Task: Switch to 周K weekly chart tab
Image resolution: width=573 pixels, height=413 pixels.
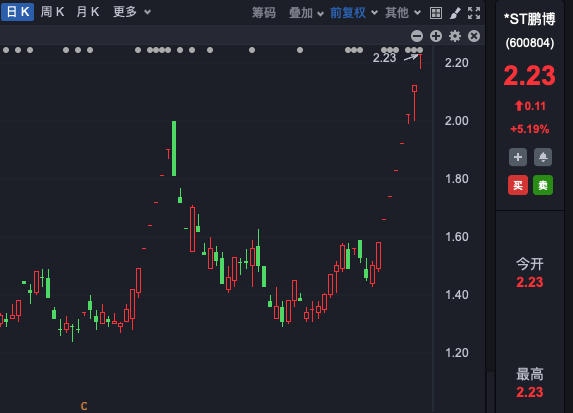Action: pos(53,12)
